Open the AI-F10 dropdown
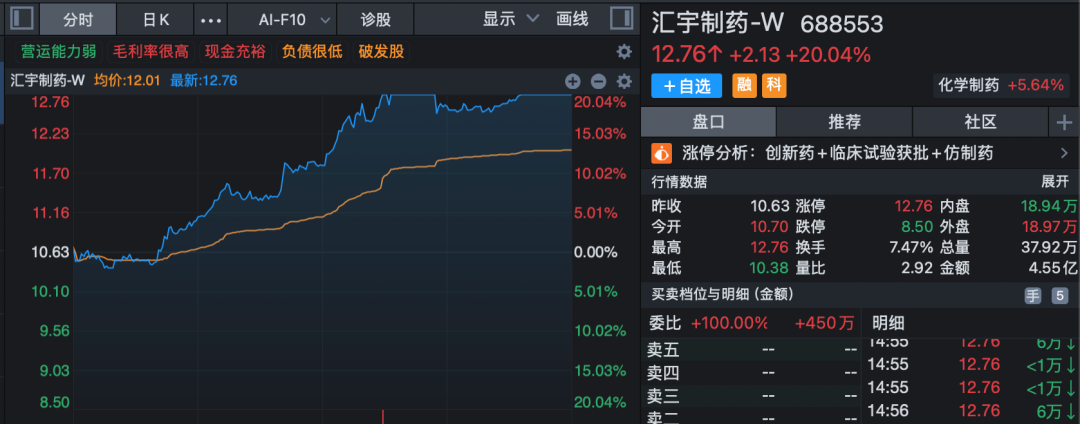 coord(282,20)
